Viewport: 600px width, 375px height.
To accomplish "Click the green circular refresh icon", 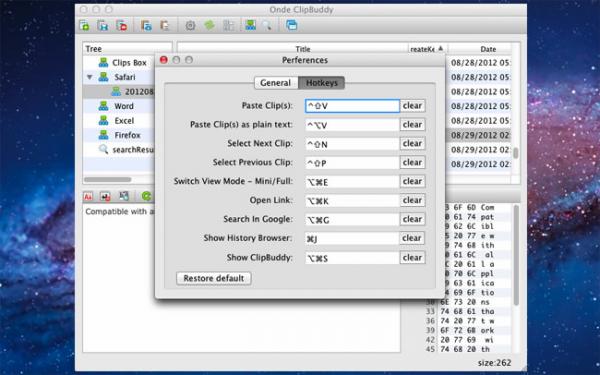I will point(146,196).
